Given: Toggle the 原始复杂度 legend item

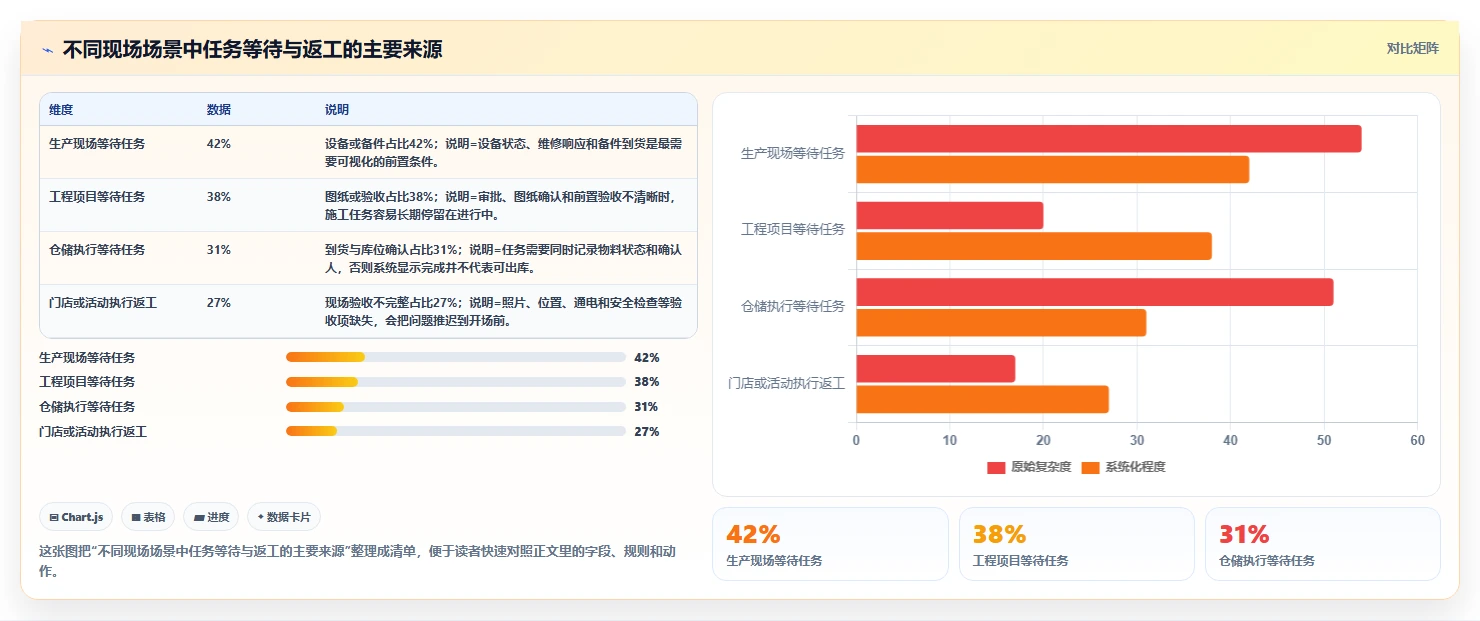Looking at the screenshot, I should tap(1029, 467).
